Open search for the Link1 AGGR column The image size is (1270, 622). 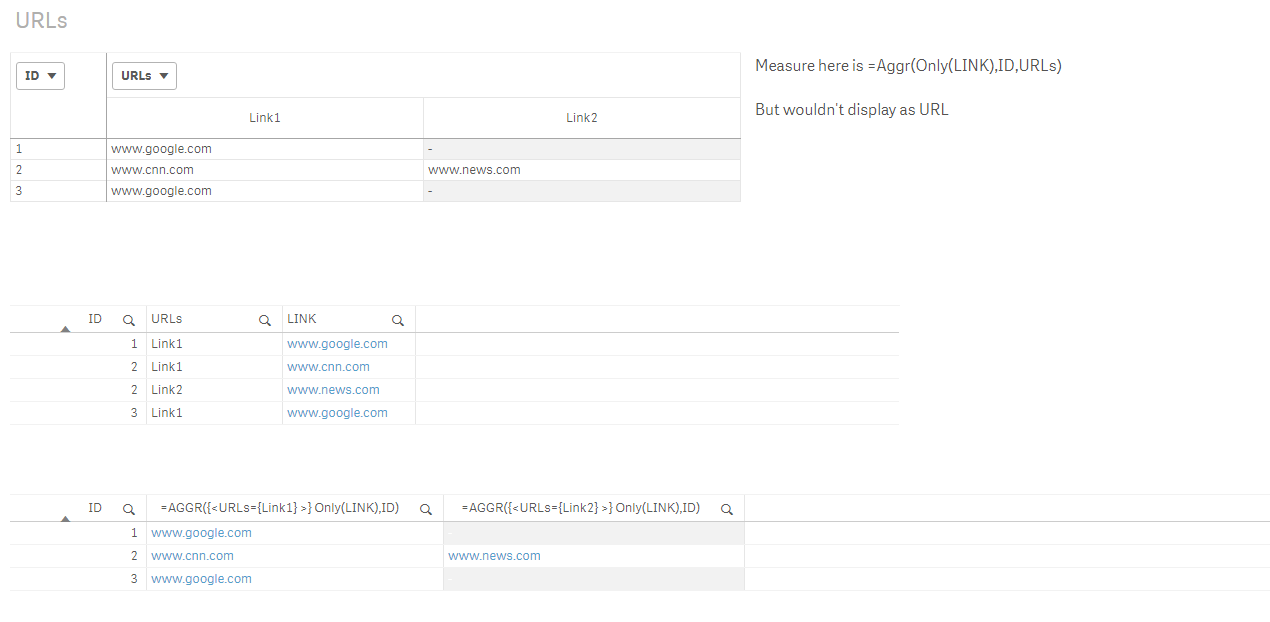pos(426,509)
